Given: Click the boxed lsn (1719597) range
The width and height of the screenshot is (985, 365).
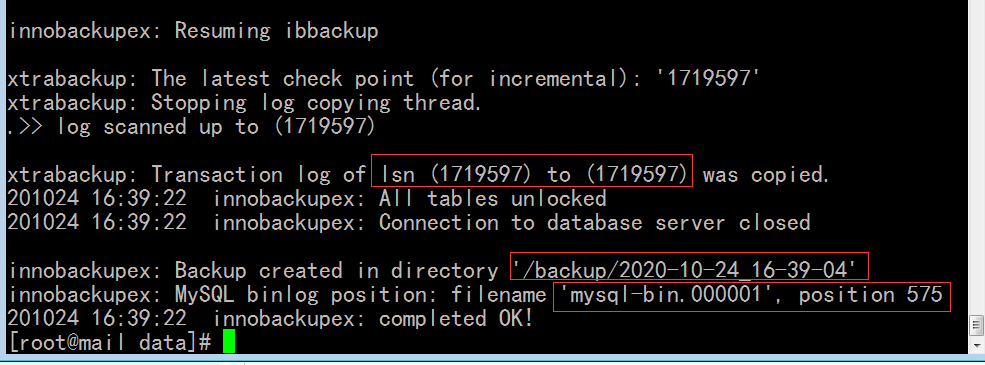Looking at the screenshot, I should (x=531, y=174).
